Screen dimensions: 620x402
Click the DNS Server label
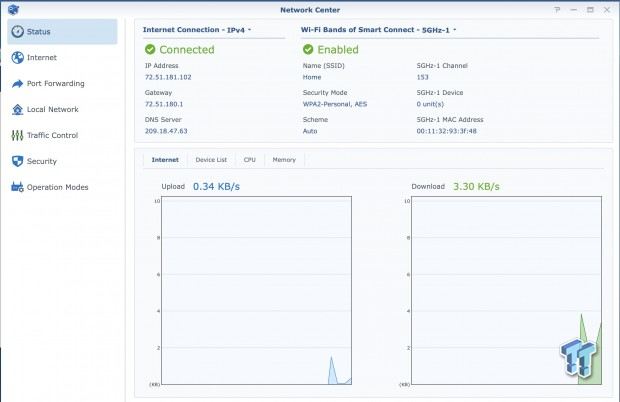tap(163, 119)
